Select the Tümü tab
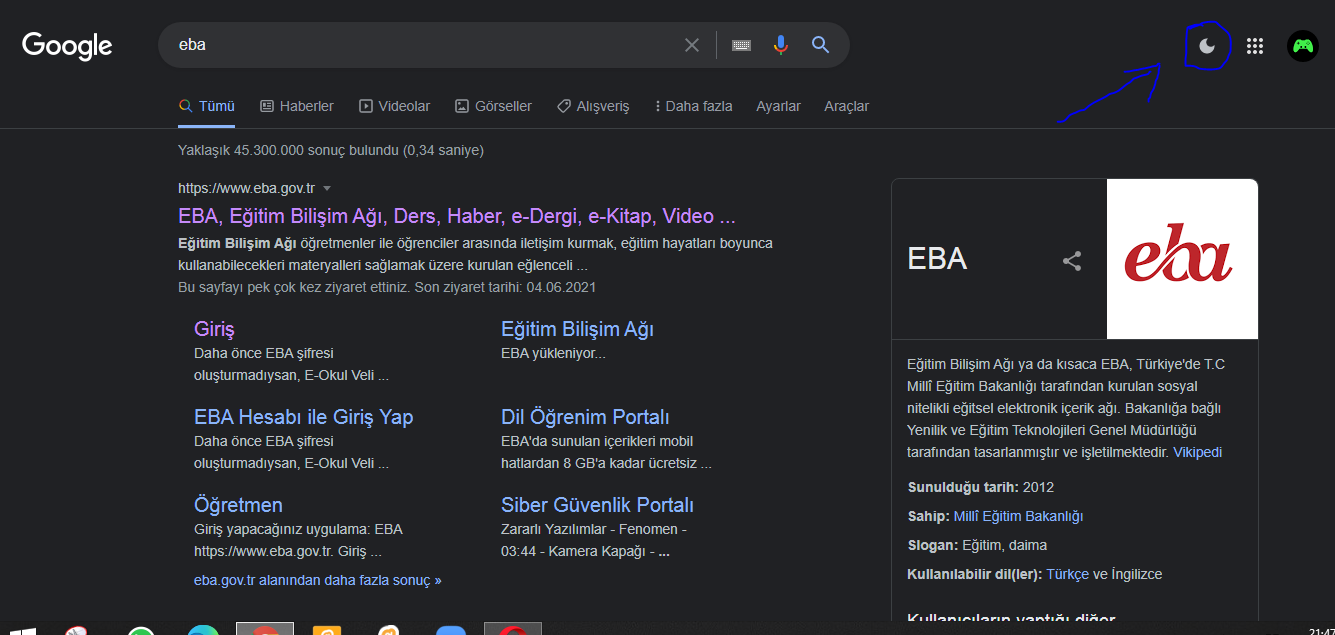The height and width of the screenshot is (635, 1335). [x=206, y=106]
